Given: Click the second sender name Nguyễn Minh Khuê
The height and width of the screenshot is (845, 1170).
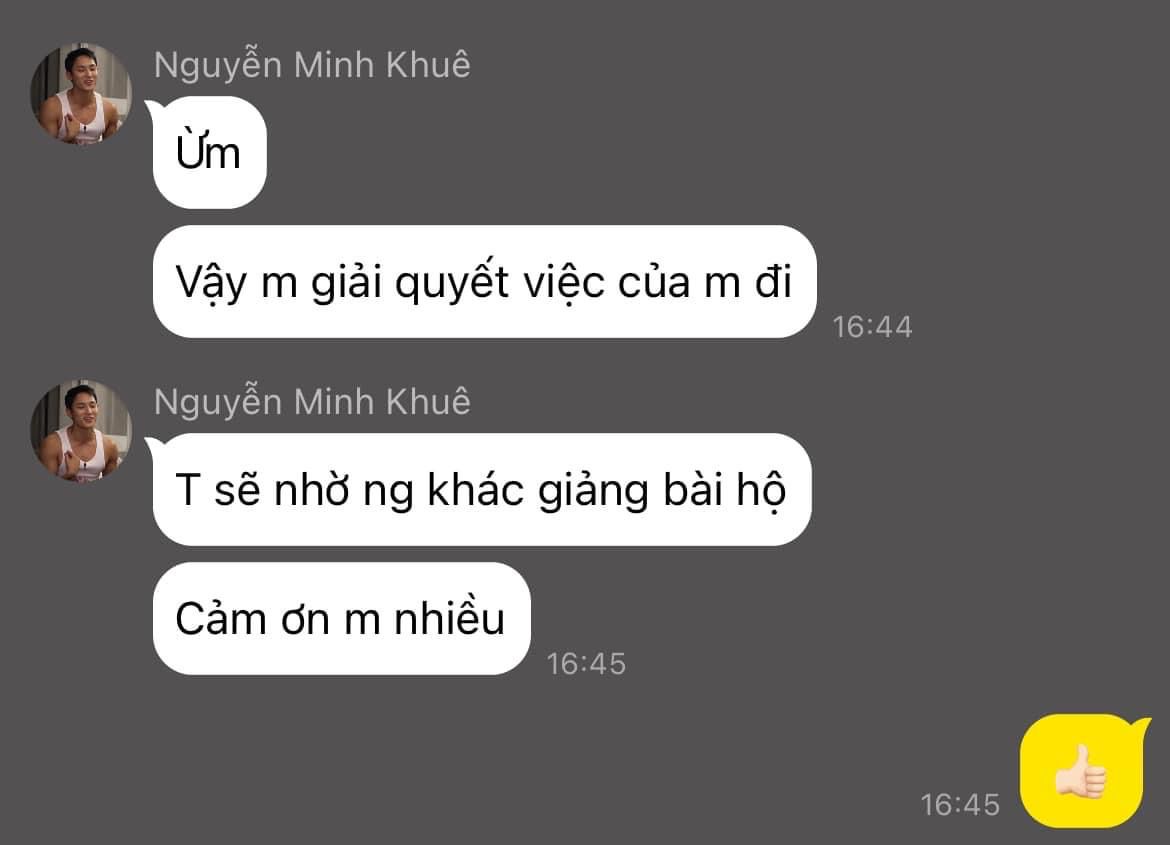Looking at the screenshot, I should (x=312, y=402).
